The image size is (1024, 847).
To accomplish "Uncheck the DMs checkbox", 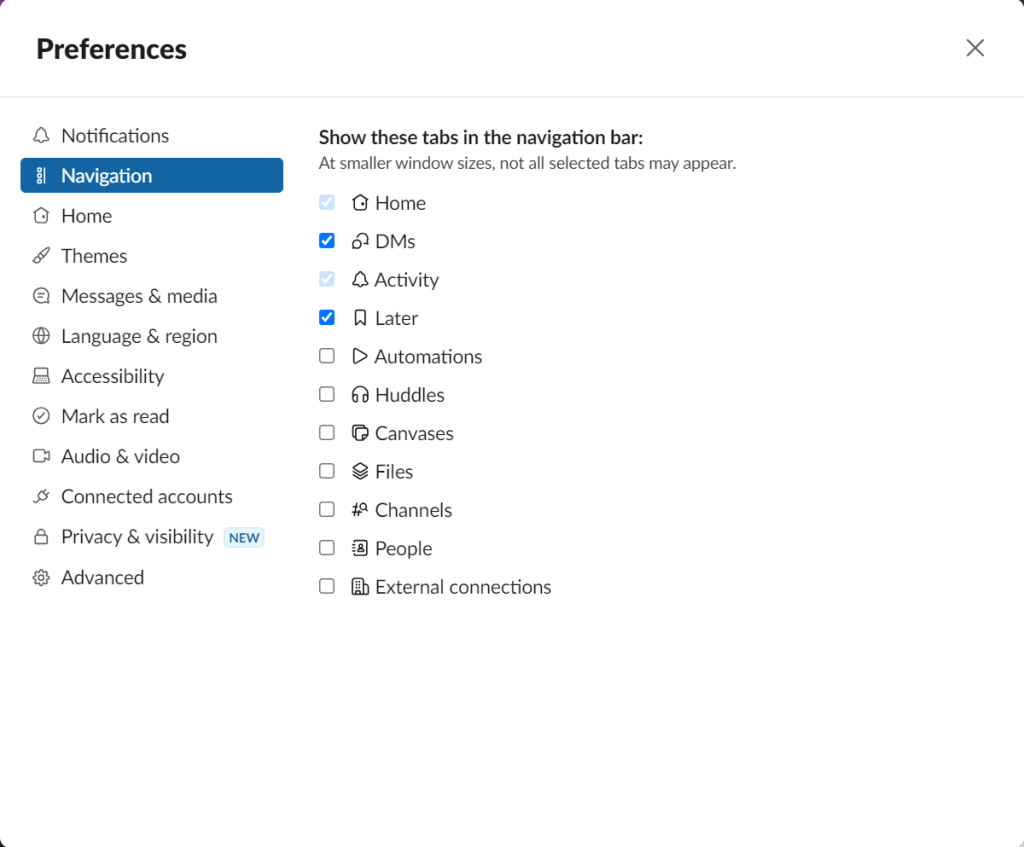I will tap(327, 240).
